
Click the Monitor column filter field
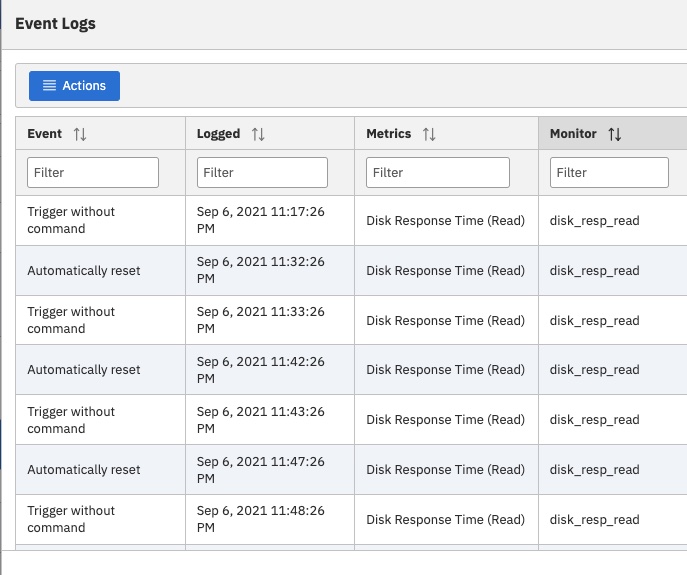pyautogui.click(x=609, y=172)
